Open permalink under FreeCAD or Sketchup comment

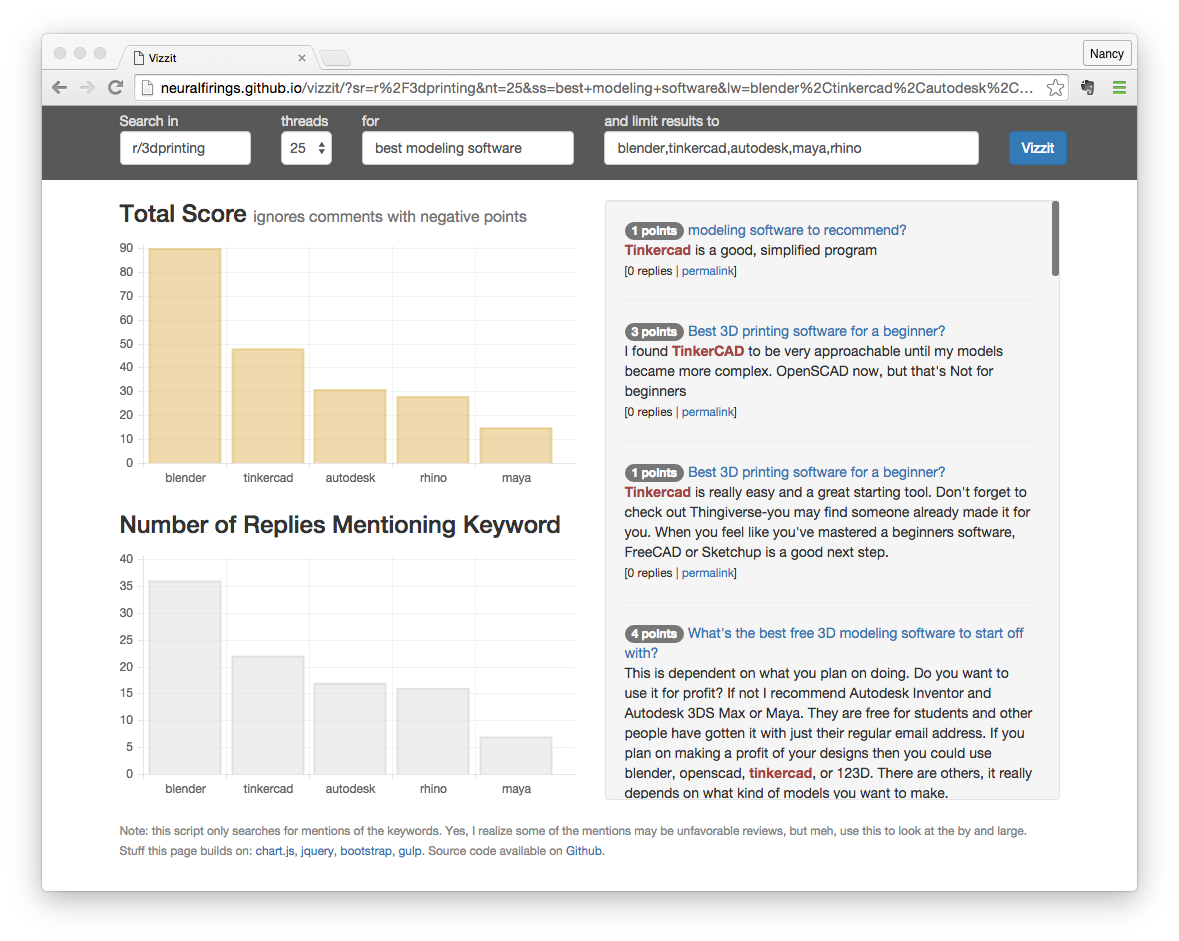click(708, 573)
